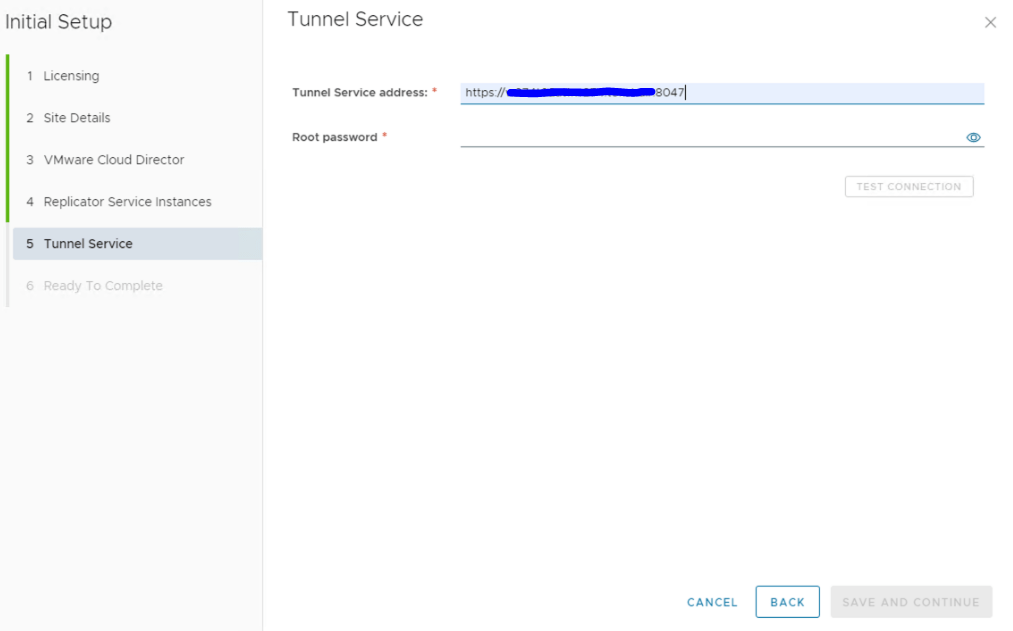This screenshot has width=1013, height=631.
Task: Open the Site Details step
Action: pos(77,118)
